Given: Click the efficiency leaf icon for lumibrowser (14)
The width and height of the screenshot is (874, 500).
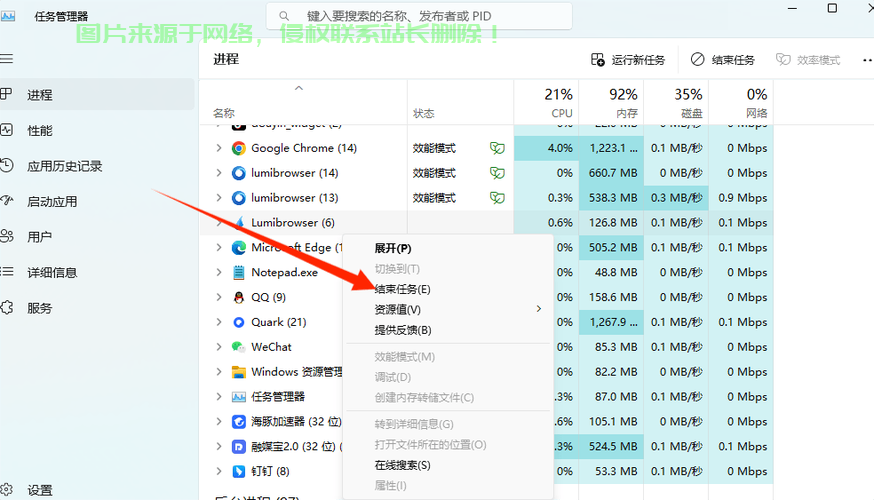Looking at the screenshot, I should [x=497, y=173].
